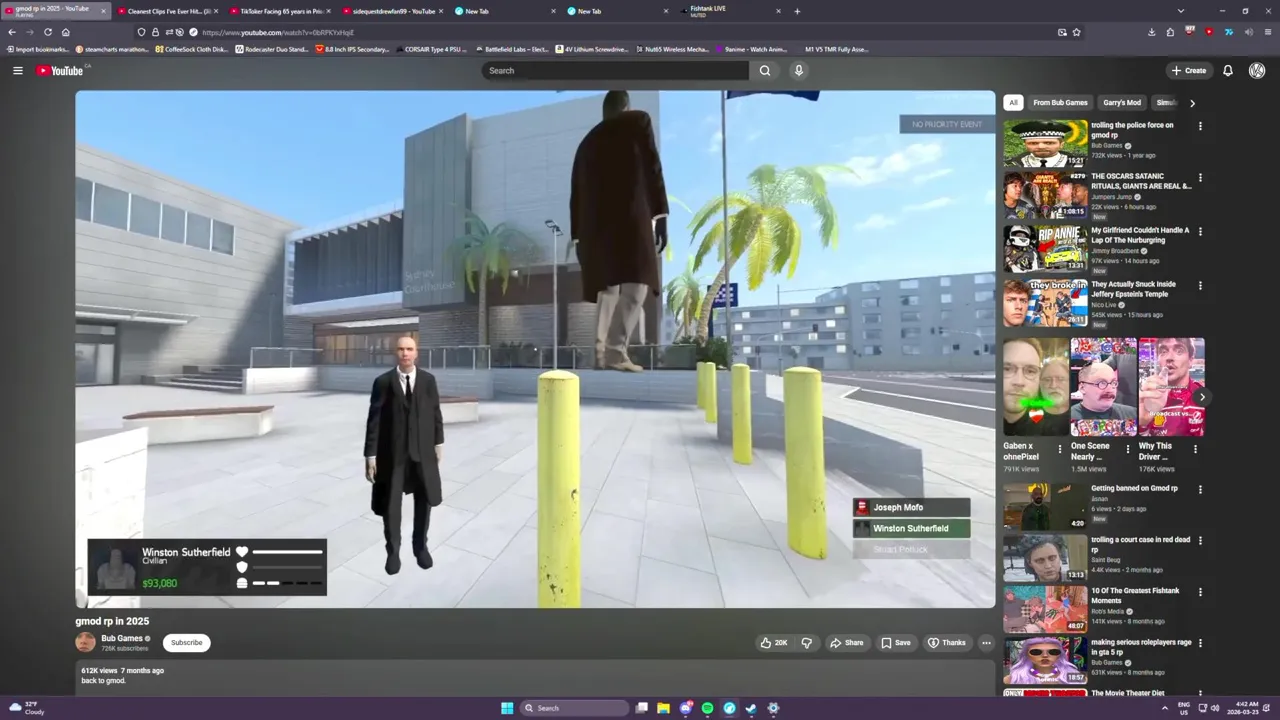1280x720 pixels.
Task: Start voice search with the microphone icon
Action: click(x=798, y=70)
